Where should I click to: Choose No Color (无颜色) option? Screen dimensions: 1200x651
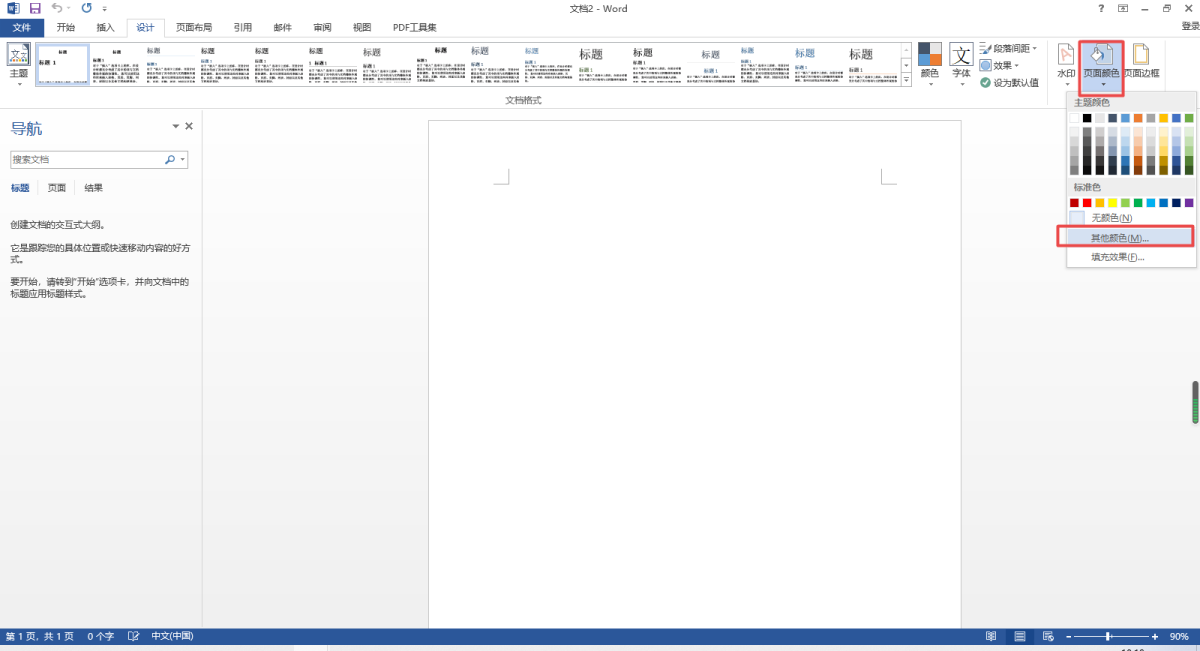click(1131, 218)
